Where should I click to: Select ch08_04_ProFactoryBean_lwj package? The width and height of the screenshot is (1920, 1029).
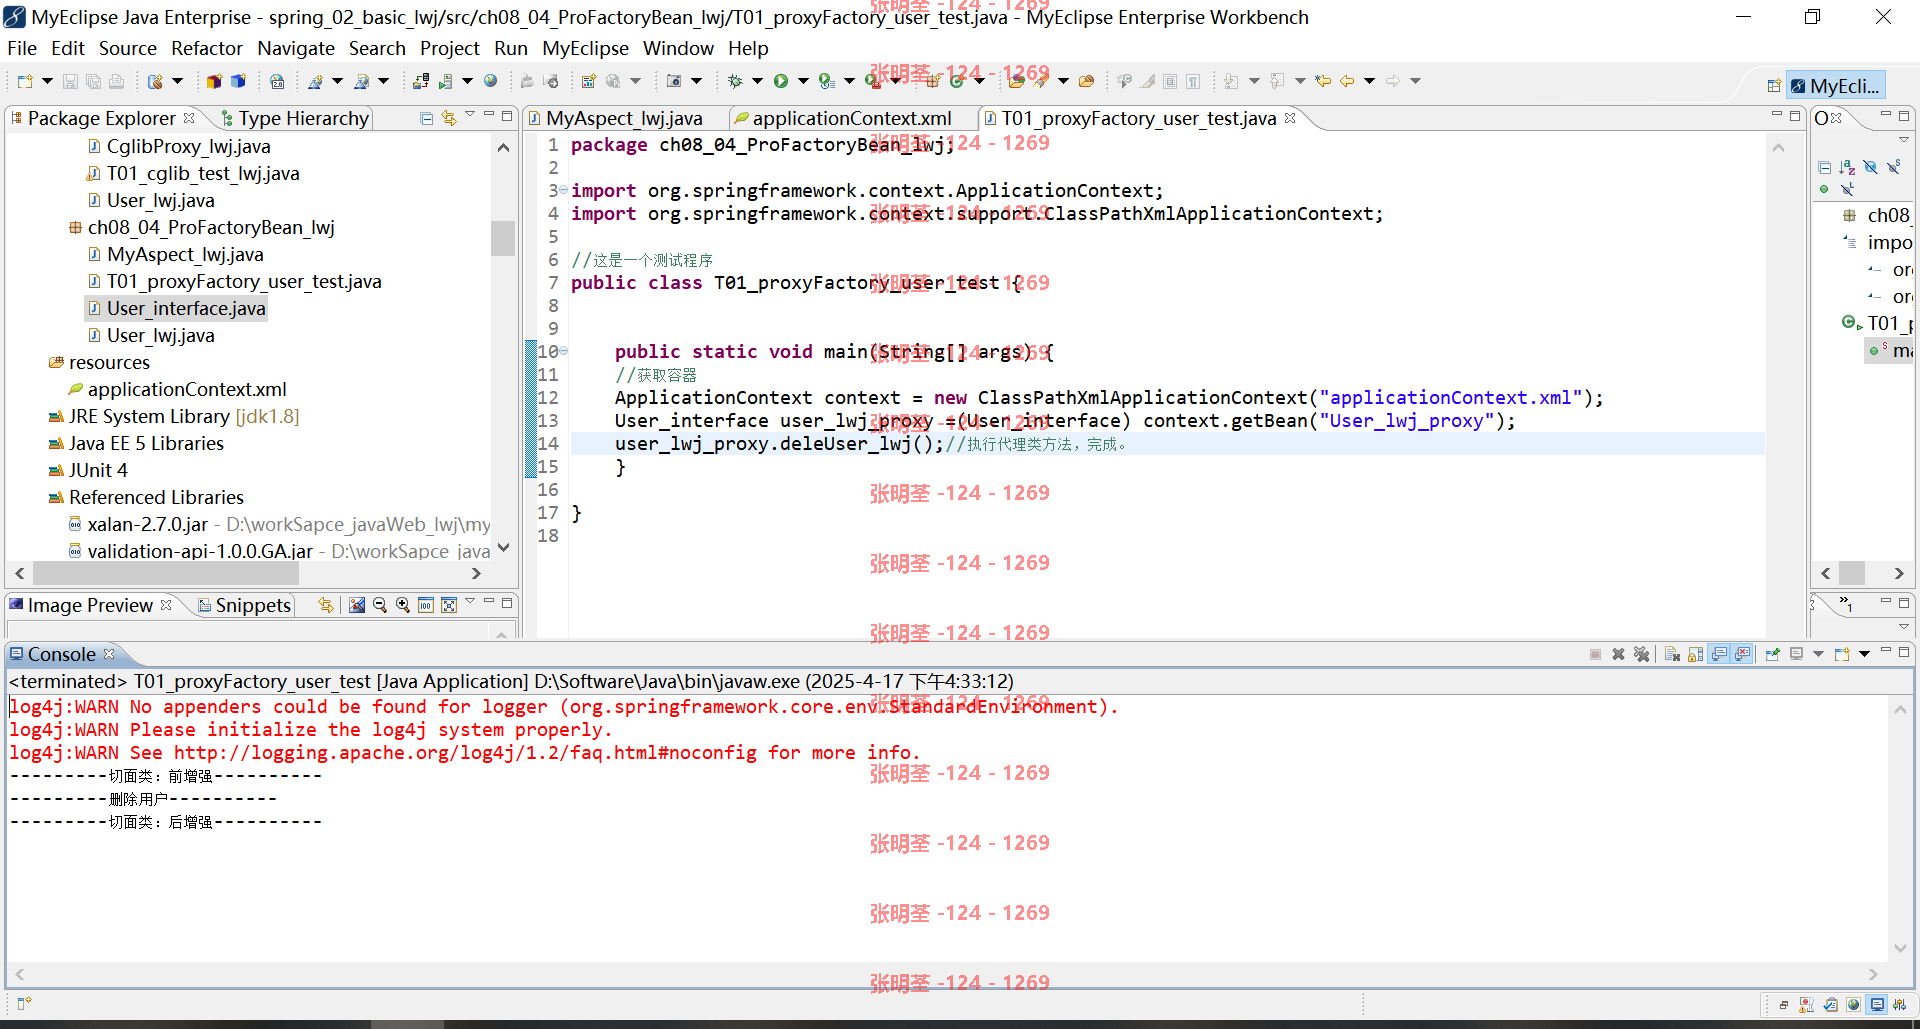pyautogui.click(x=211, y=227)
